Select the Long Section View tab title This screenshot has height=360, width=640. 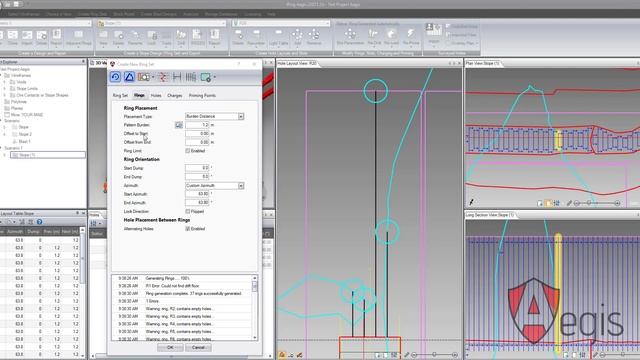pyautogui.click(x=490, y=215)
